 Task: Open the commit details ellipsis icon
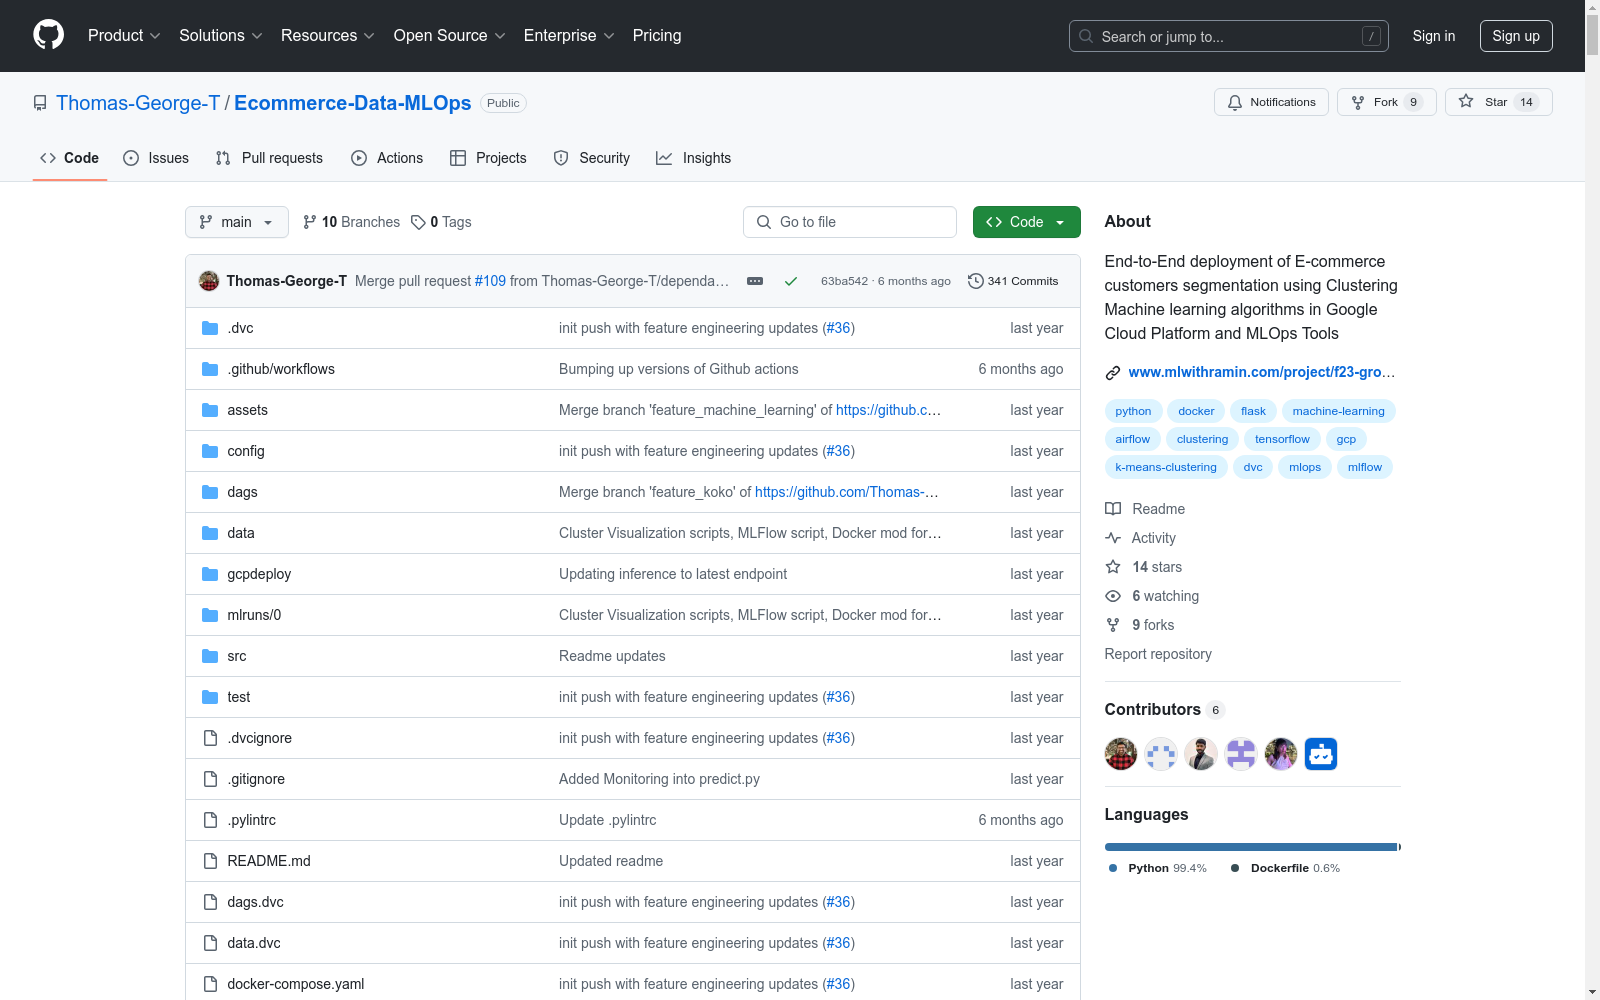click(755, 281)
